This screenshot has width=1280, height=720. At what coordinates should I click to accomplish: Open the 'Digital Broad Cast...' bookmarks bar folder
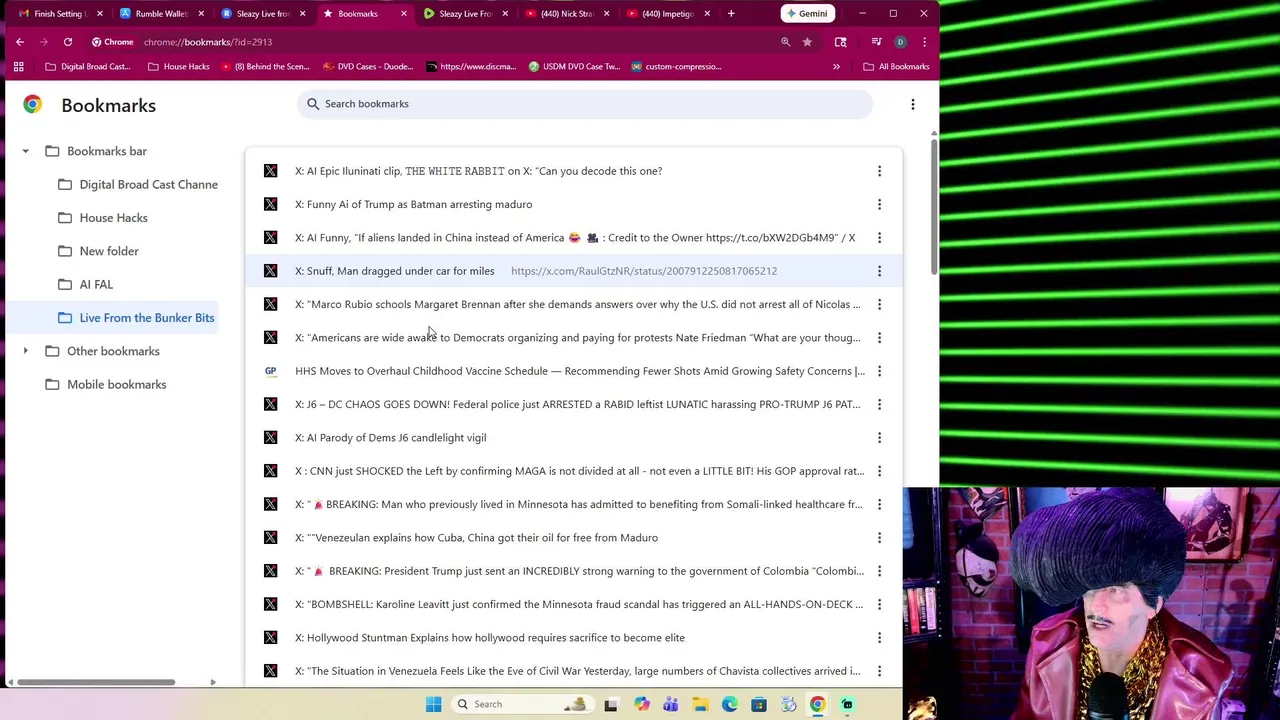[88, 67]
